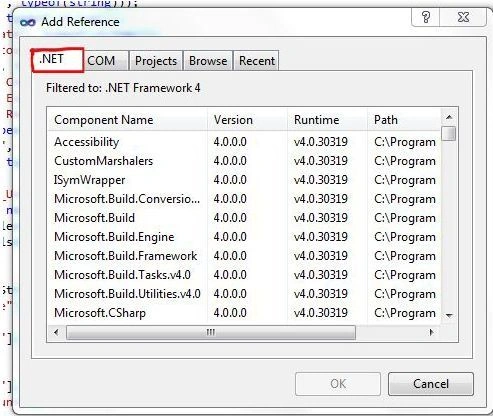This screenshot has height=416, width=493.
Task: Click the help question mark button
Action: tap(426, 17)
